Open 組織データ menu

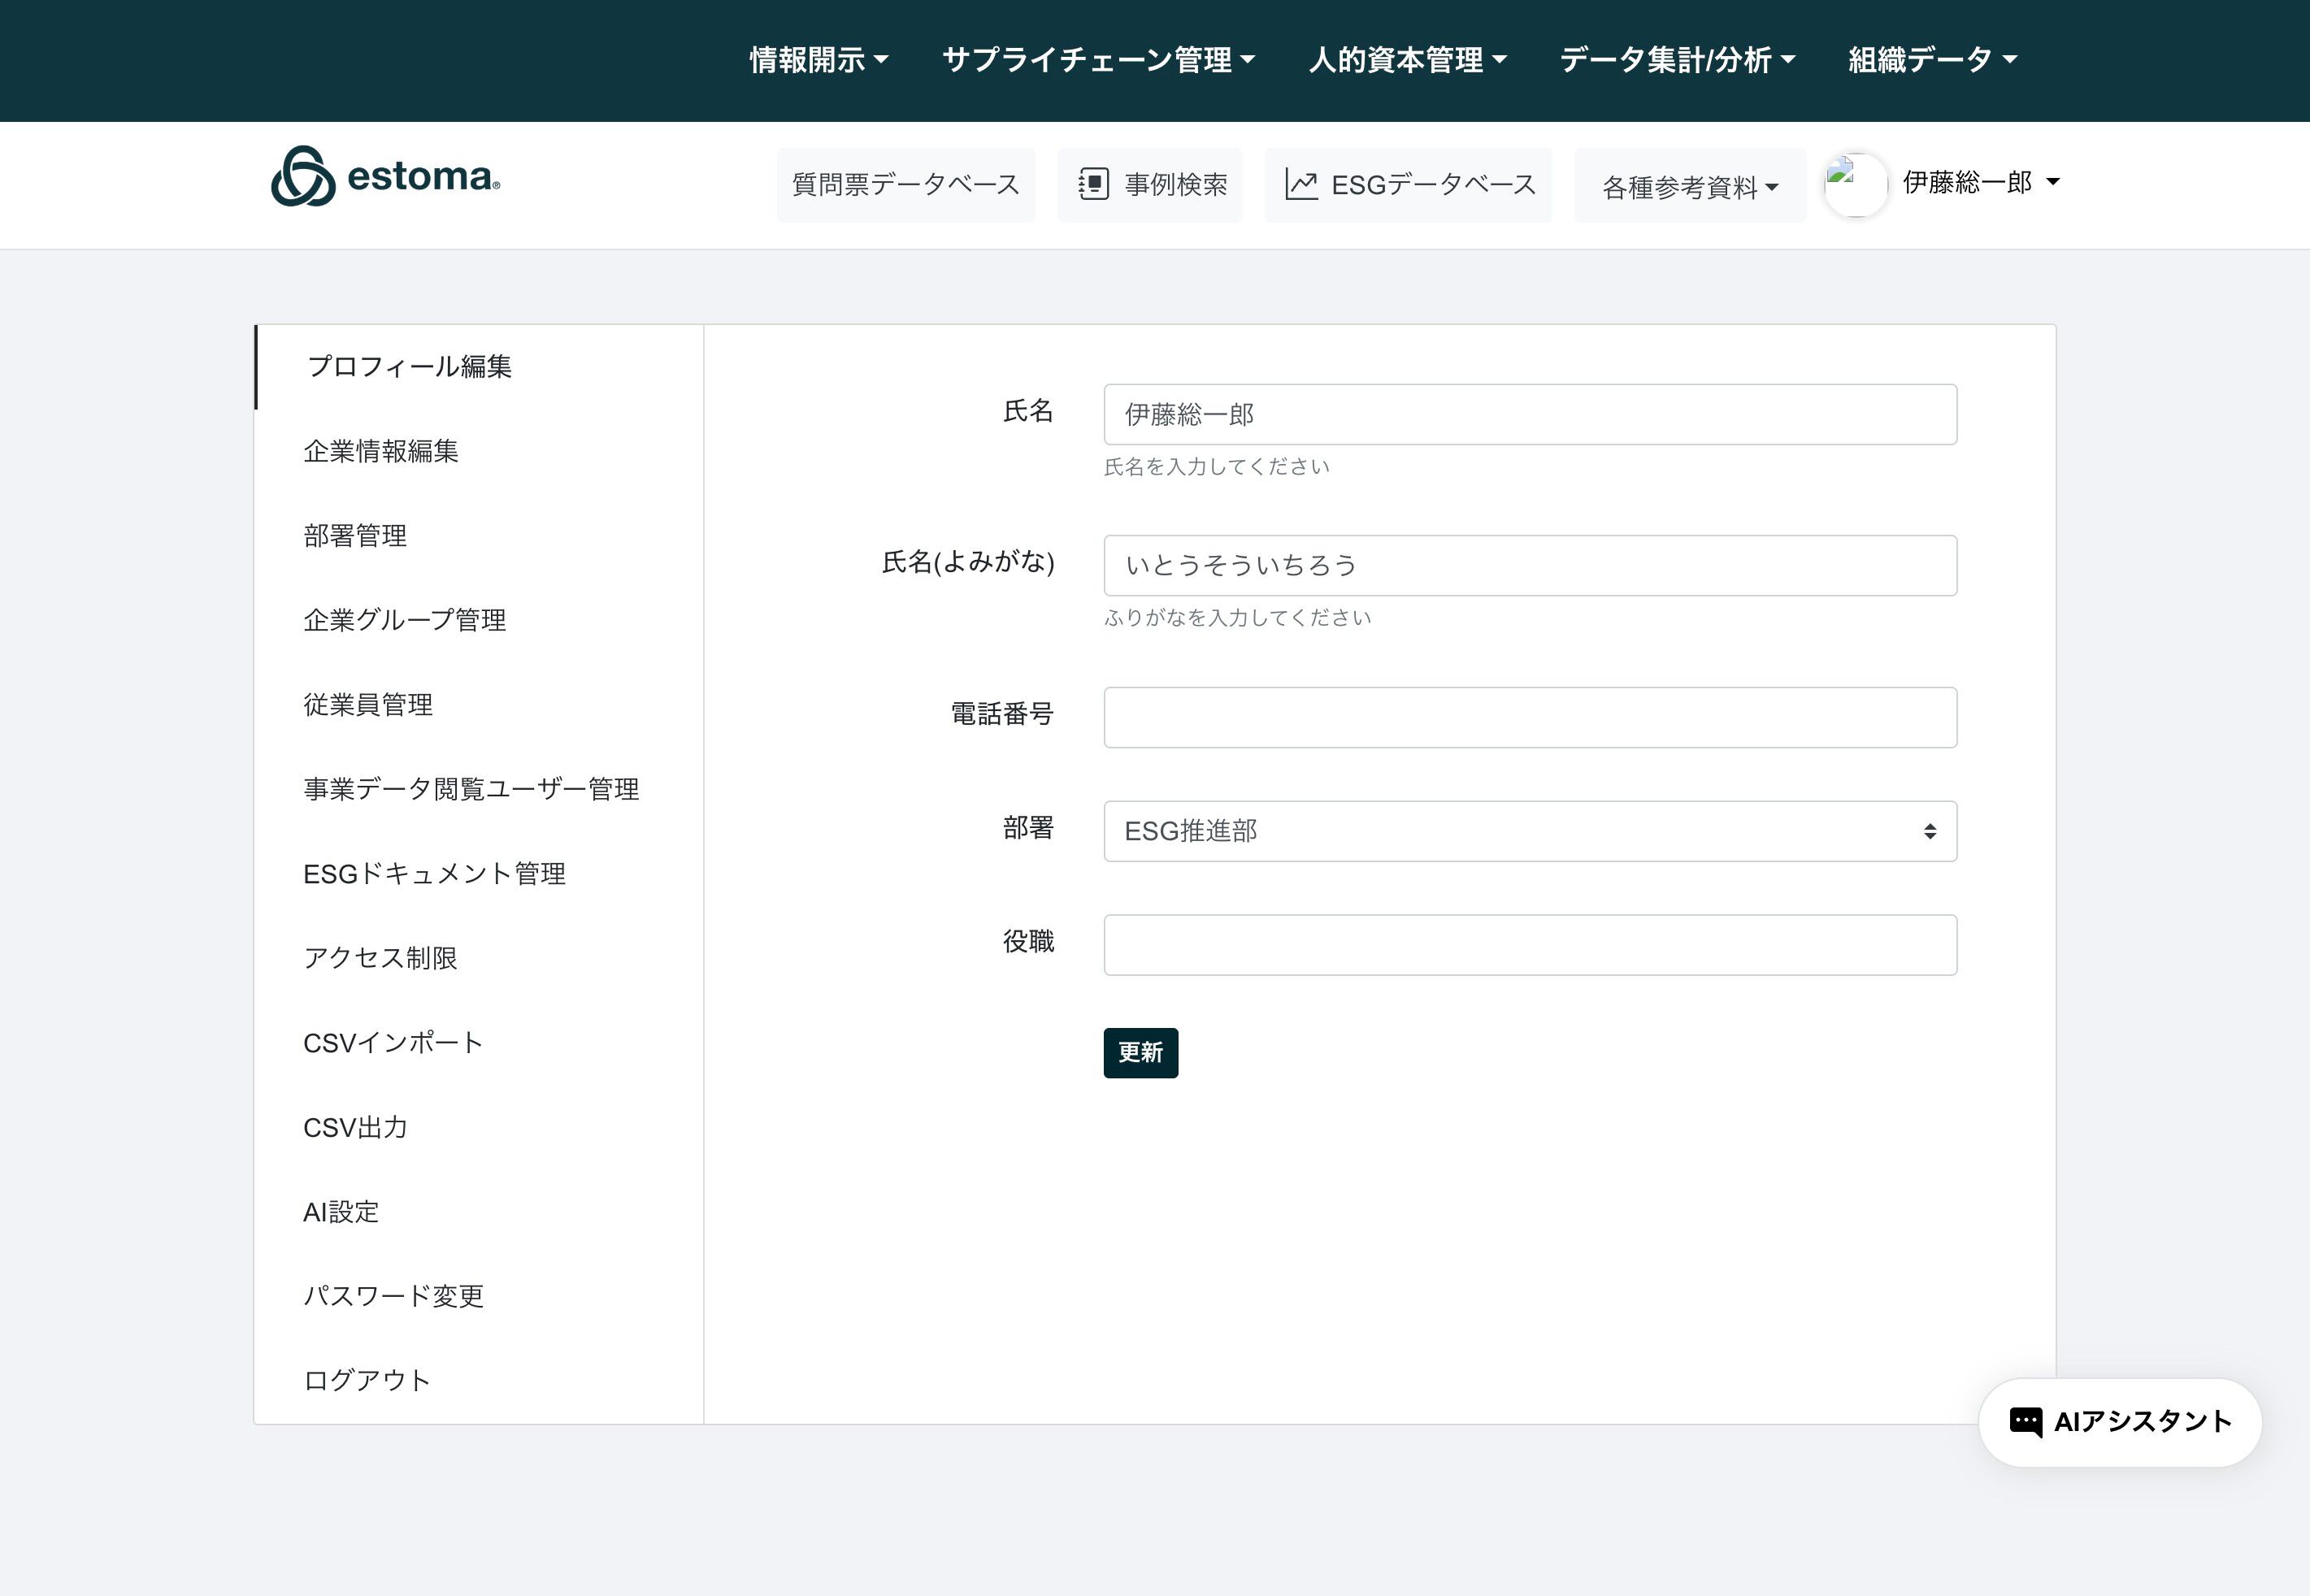click(x=1931, y=60)
